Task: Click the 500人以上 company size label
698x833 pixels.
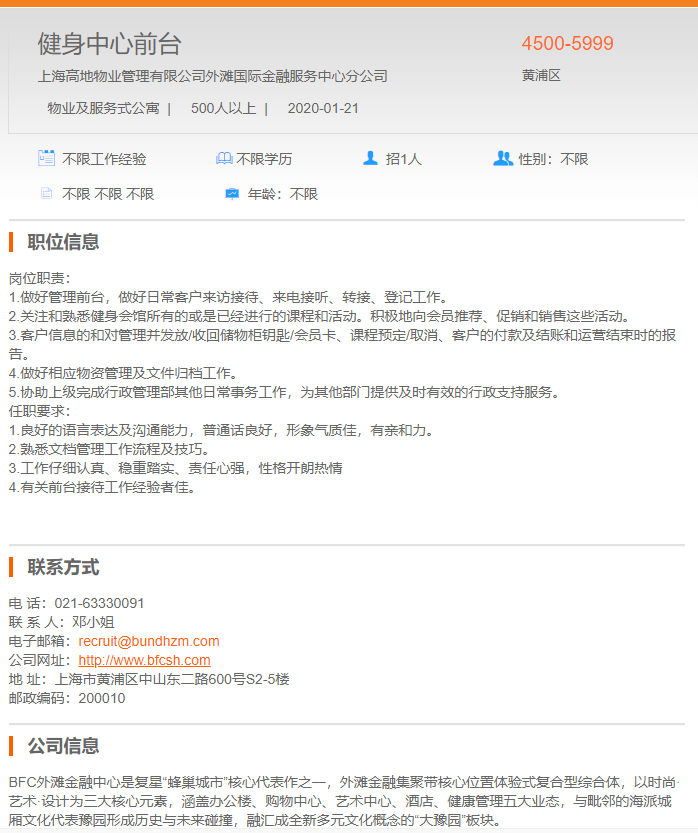Action: (223, 108)
